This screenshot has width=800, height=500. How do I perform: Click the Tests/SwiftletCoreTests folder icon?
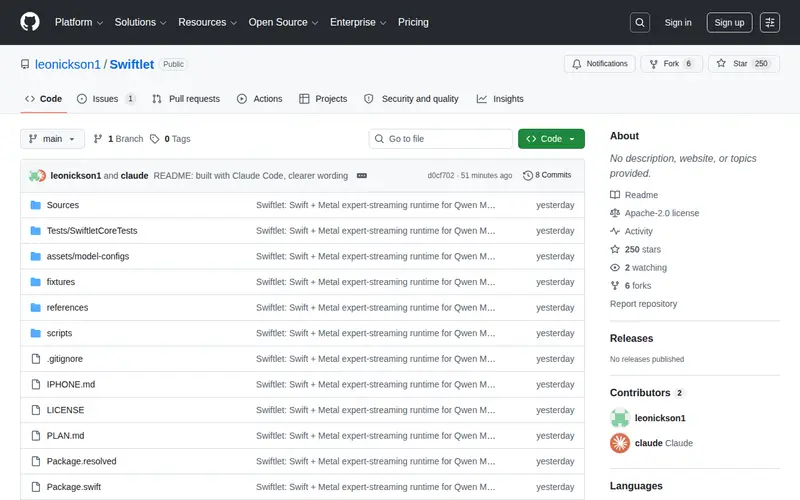pyautogui.click(x=36, y=231)
